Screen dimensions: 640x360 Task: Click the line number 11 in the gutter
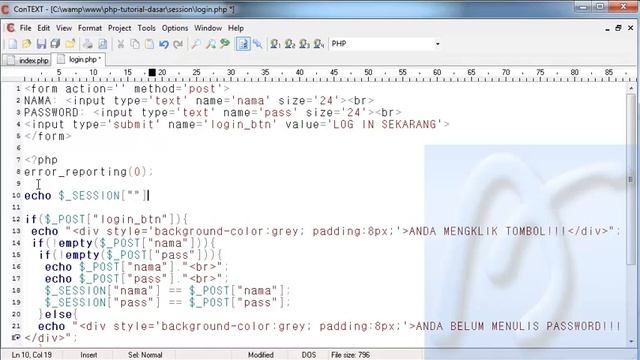(16, 207)
